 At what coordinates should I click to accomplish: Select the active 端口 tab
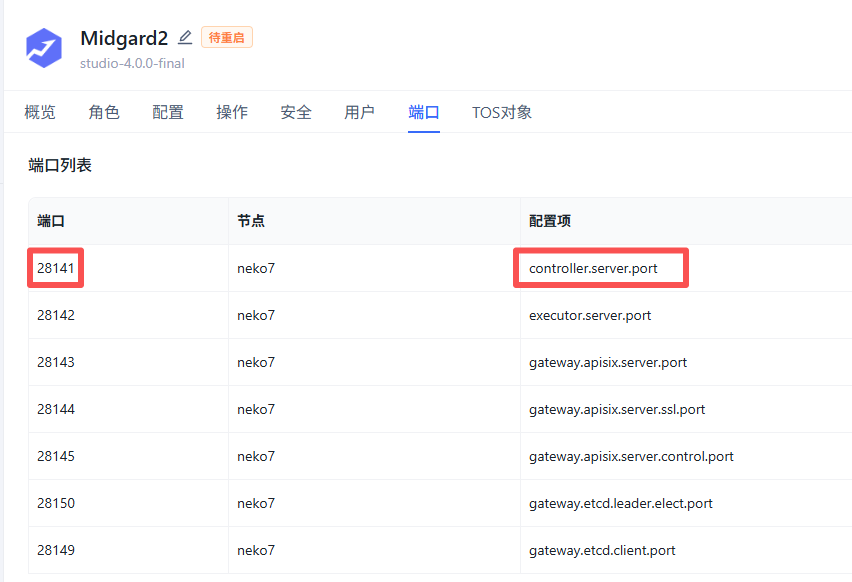pyautogui.click(x=424, y=112)
